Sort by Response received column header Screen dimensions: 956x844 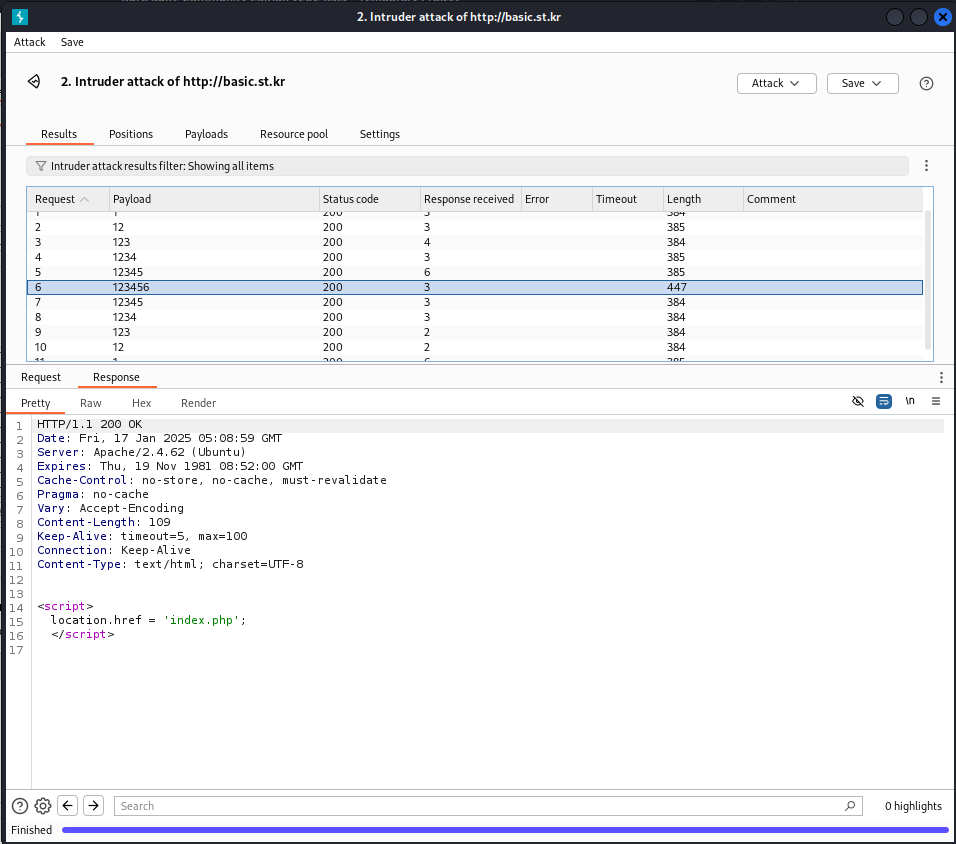(470, 199)
